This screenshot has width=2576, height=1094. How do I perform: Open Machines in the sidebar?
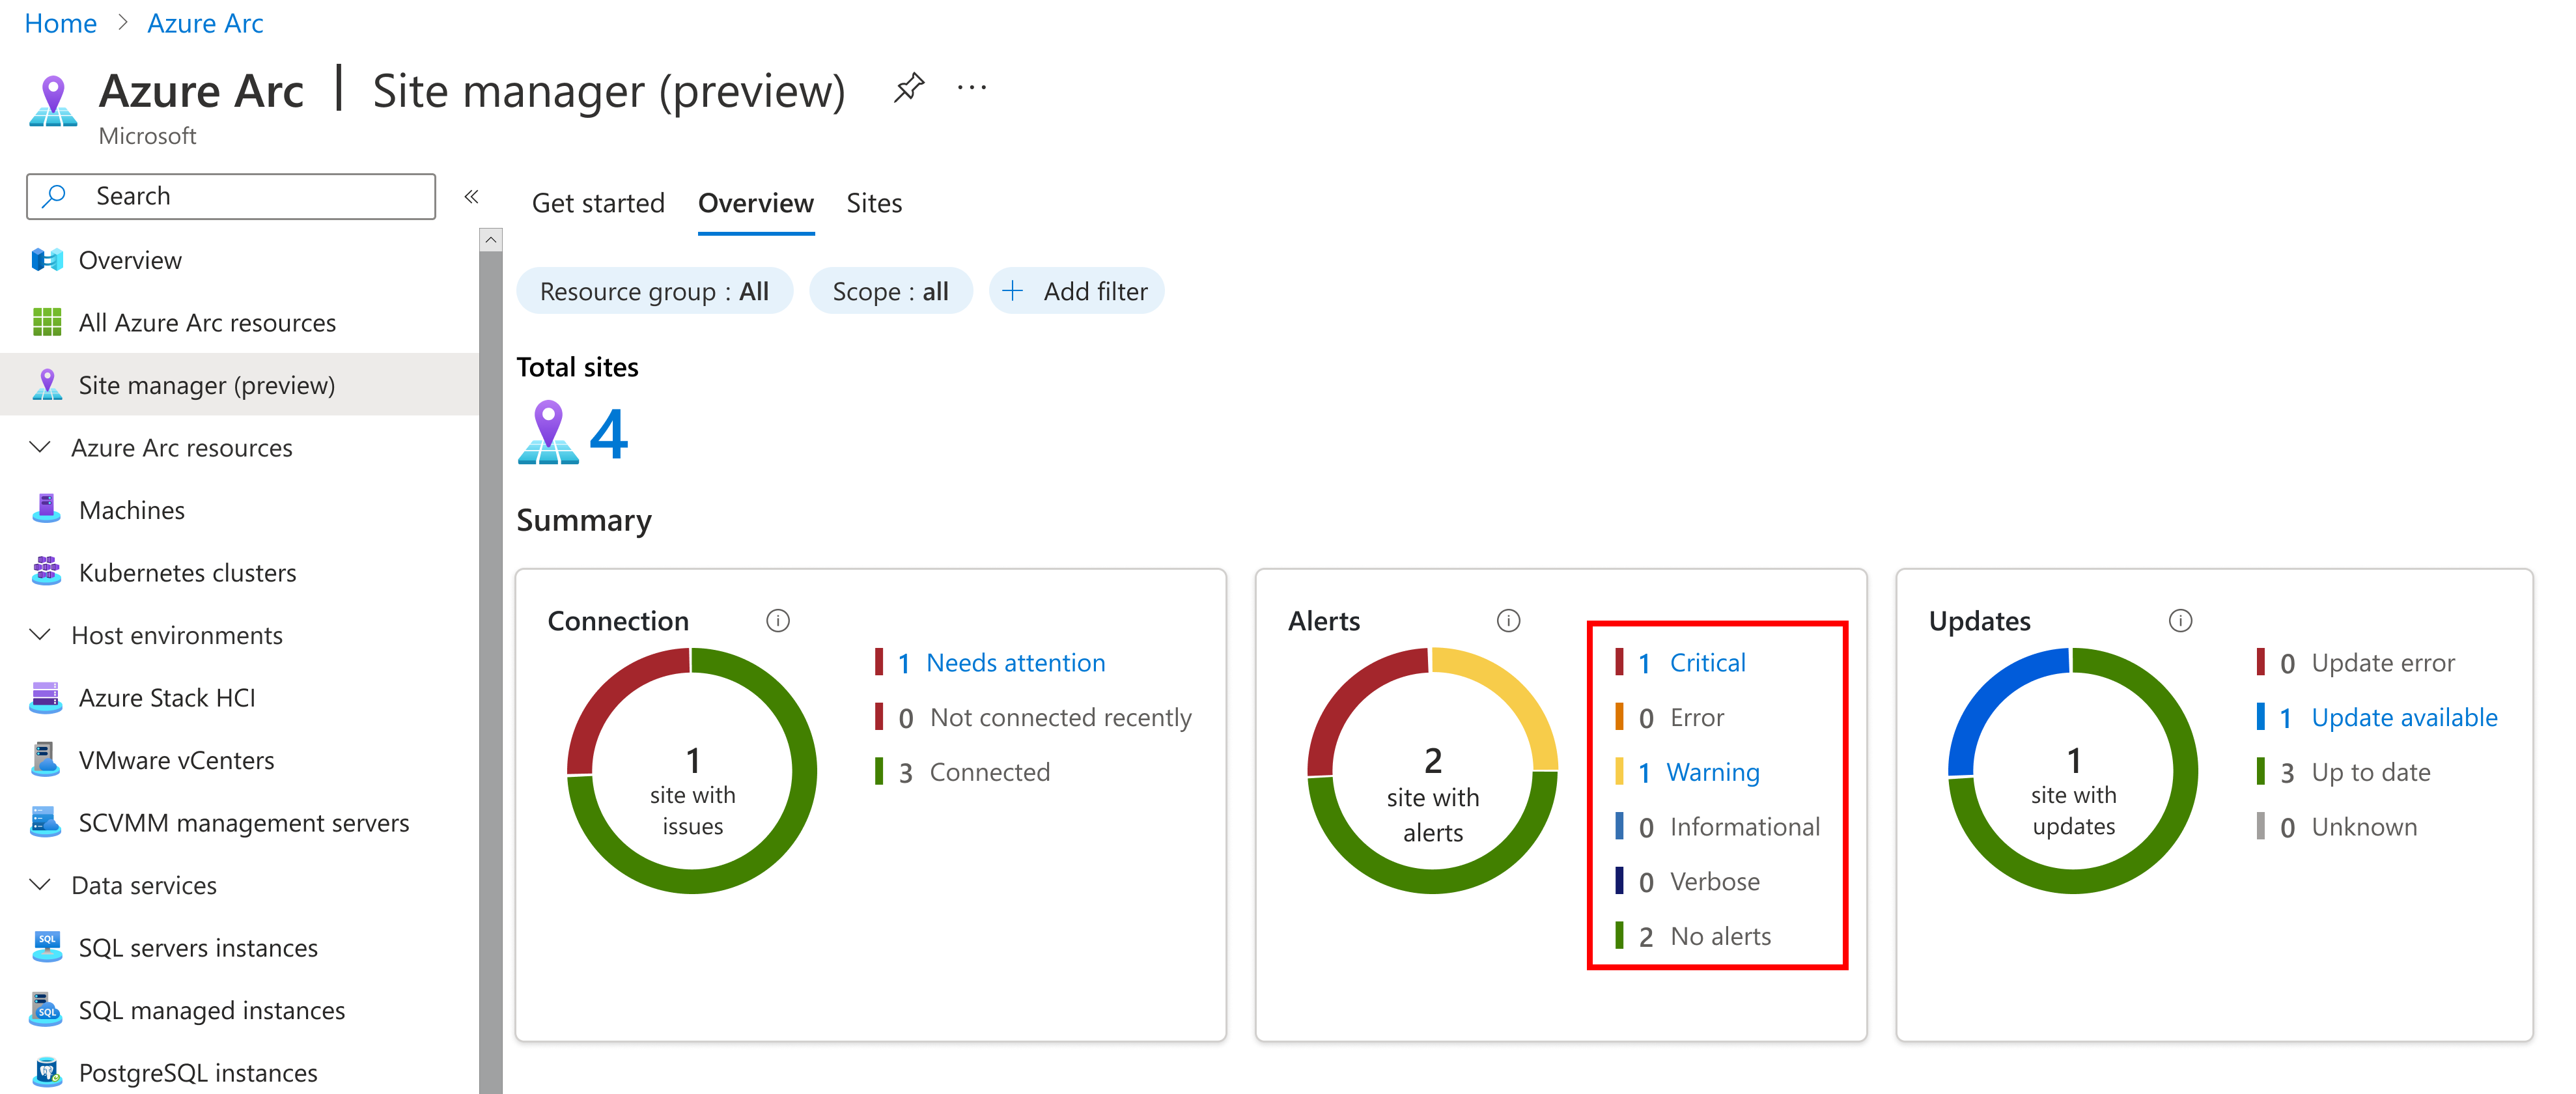click(x=131, y=510)
